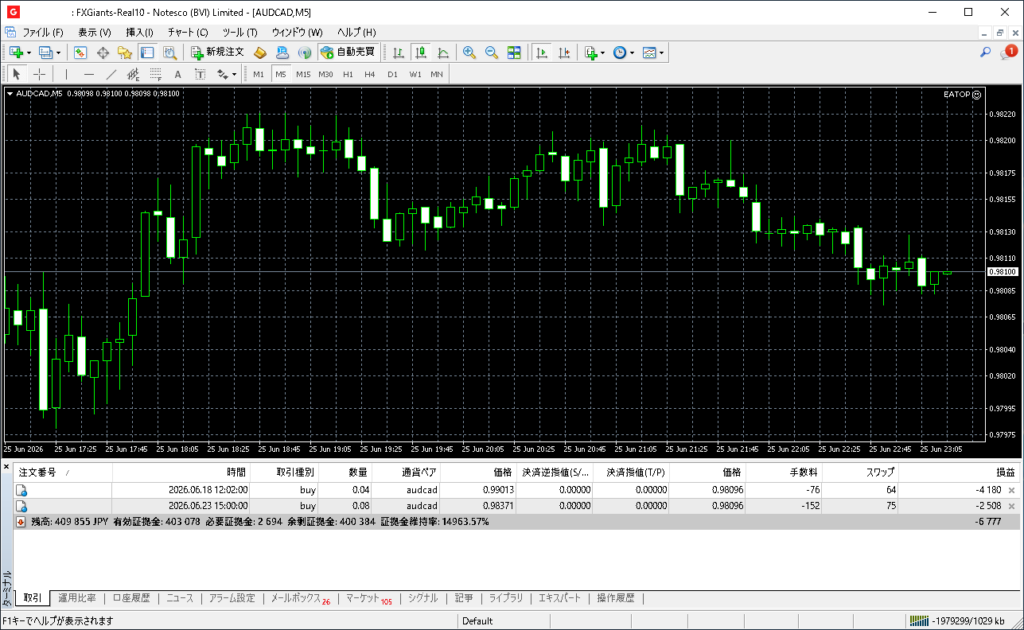This screenshot has height=630, width=1024.
Task: Close the second audcad order via x
Action: 1012,506
